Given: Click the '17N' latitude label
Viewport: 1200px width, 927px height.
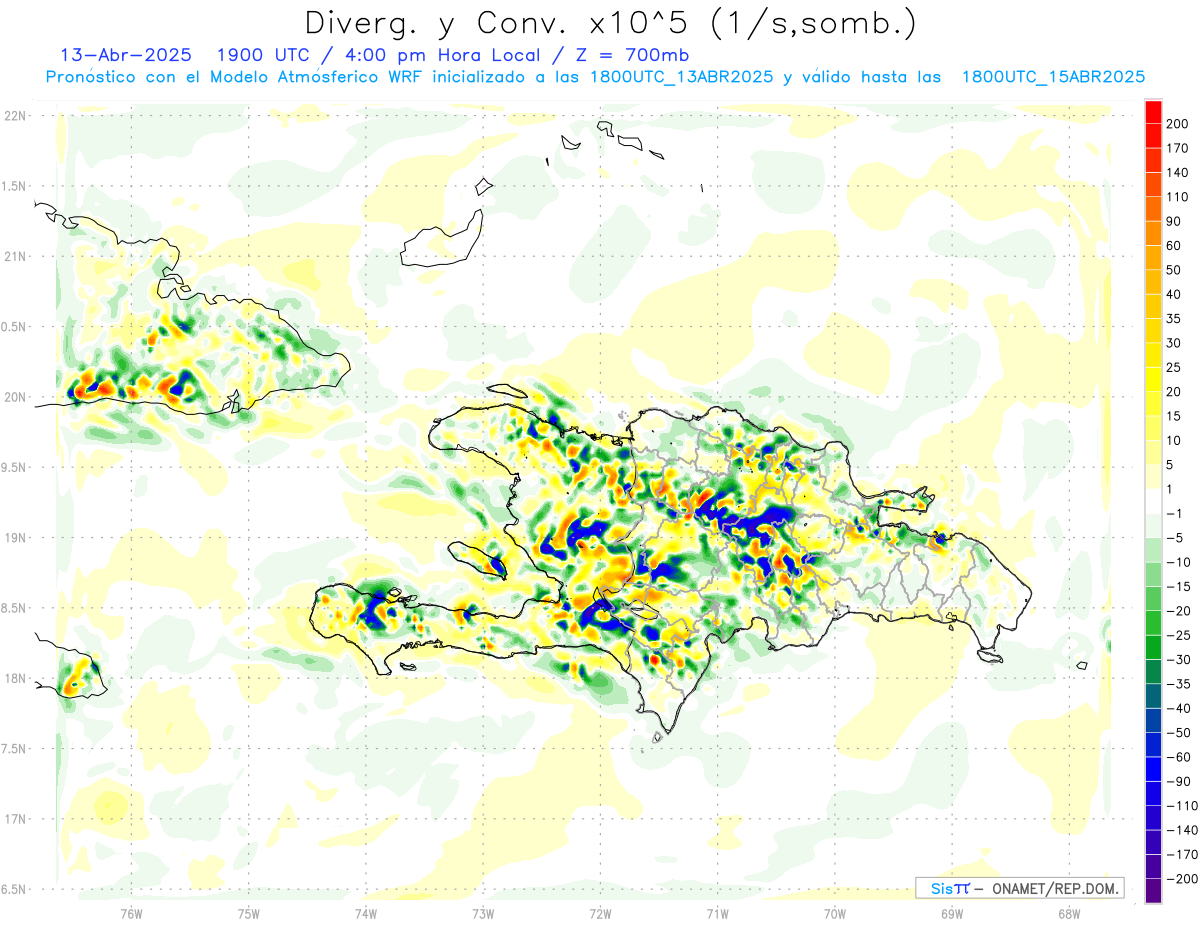Looking at the screenshot, I should pos(15,819).
